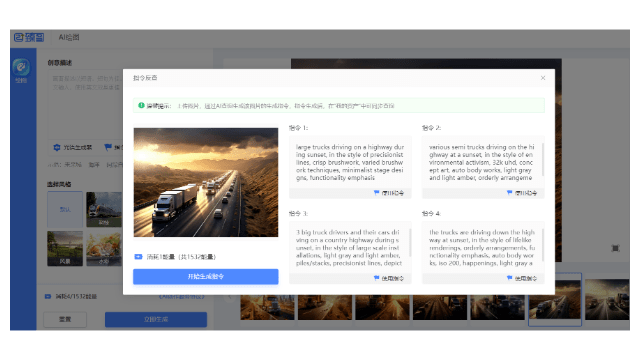The image size is (640, 360).
Task: Select the highlighted thumbnail in bottom result strip
Action: [555, 299]
